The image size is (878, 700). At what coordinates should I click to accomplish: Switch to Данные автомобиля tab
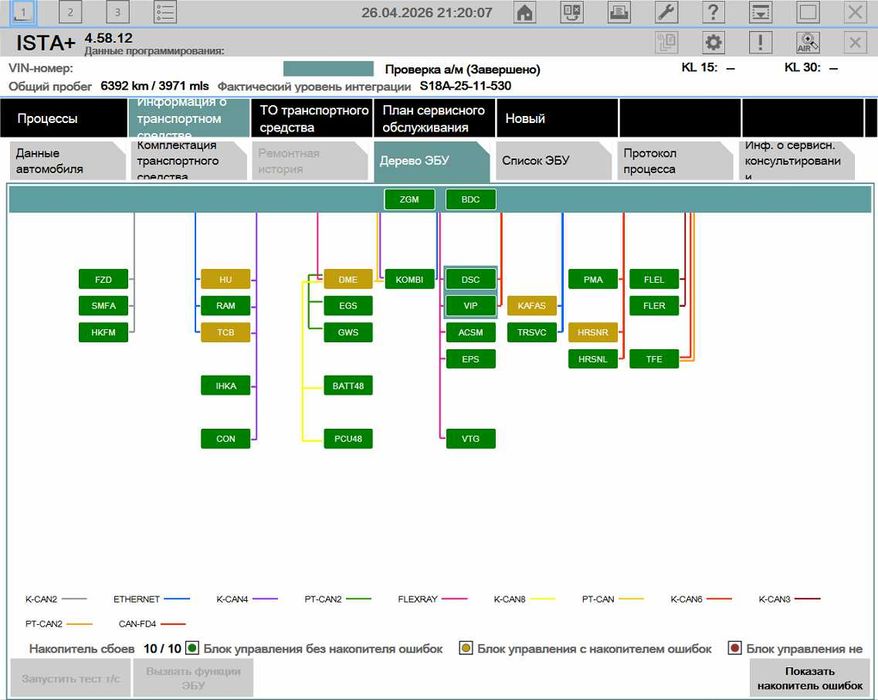pos(67,161)
